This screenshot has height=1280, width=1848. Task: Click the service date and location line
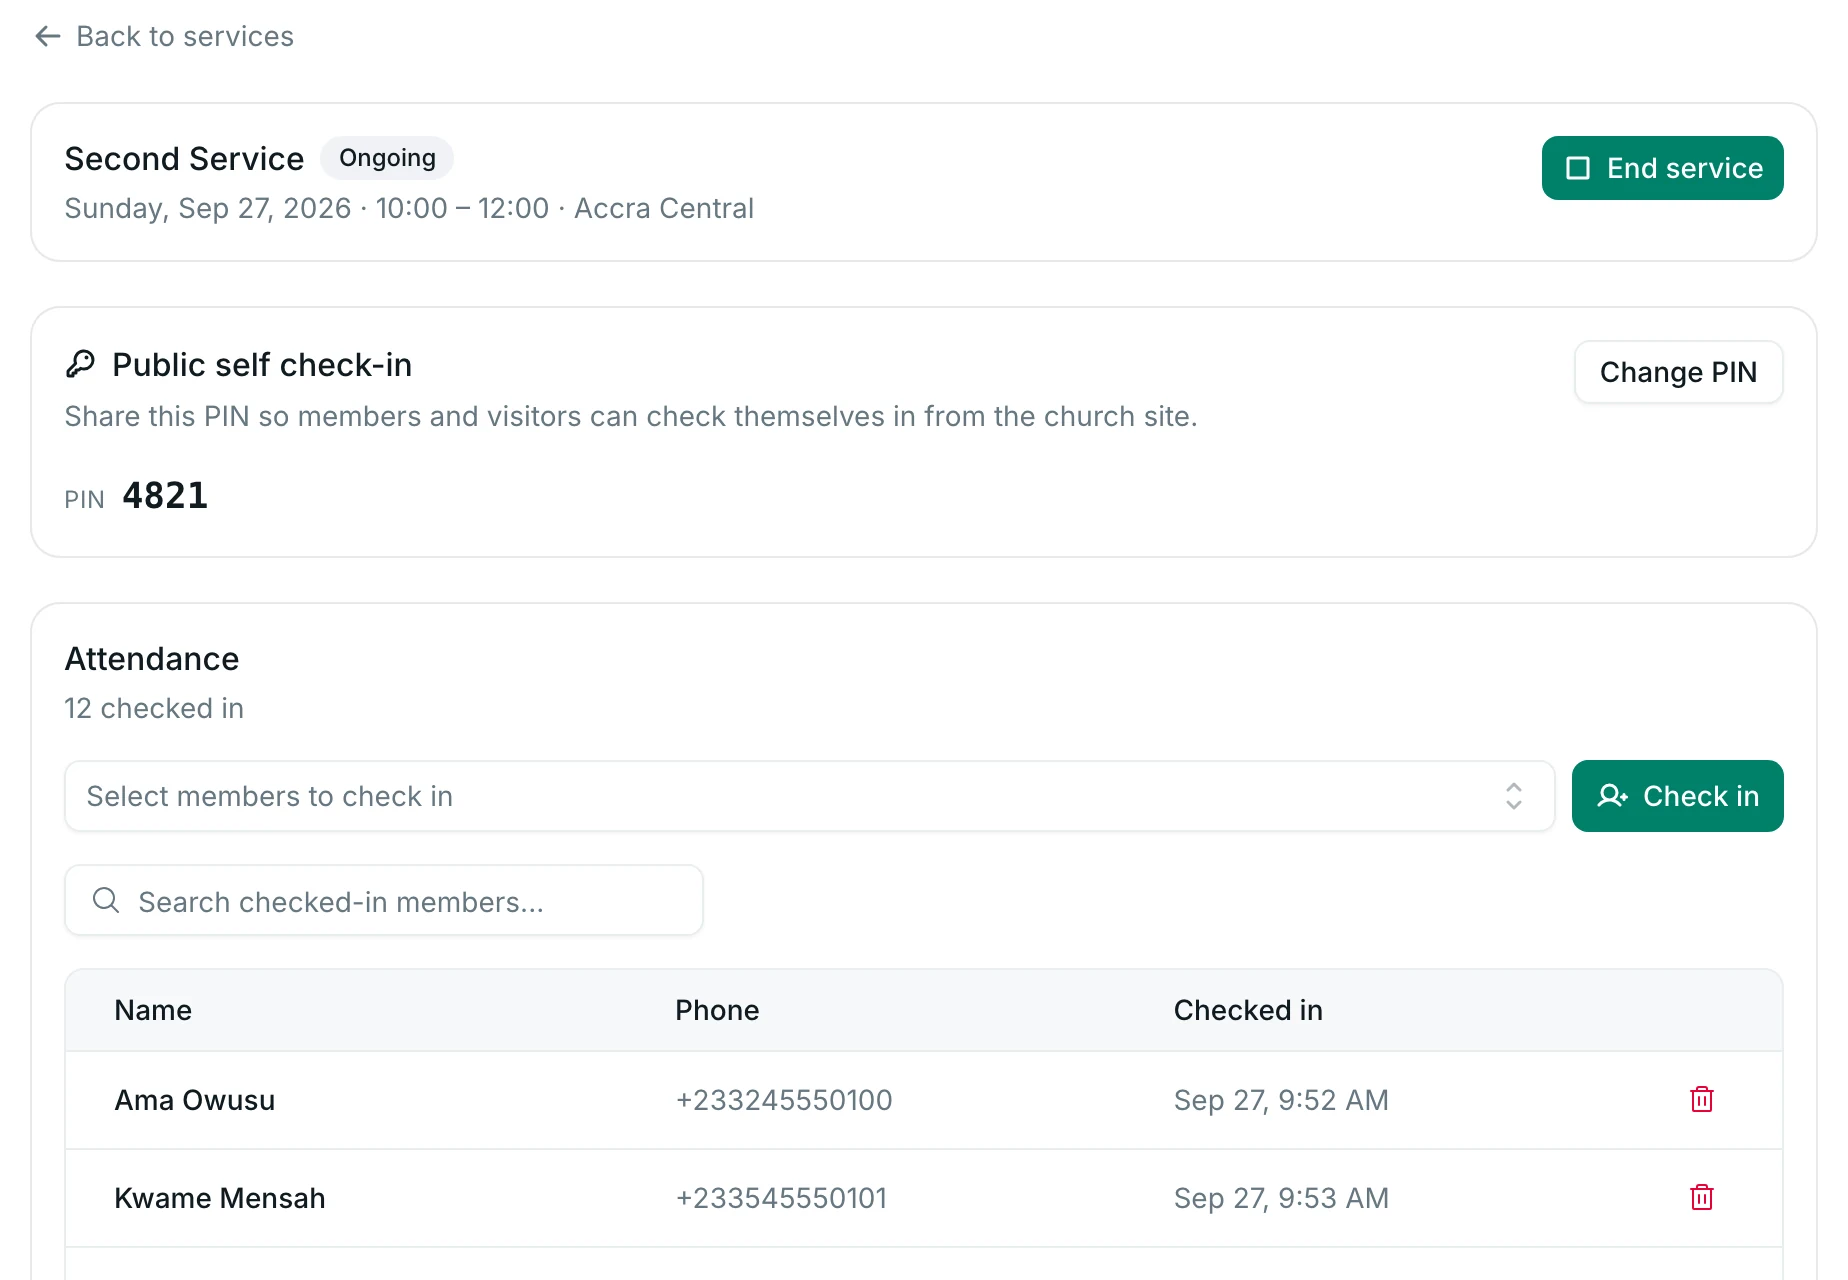point(409,208)
